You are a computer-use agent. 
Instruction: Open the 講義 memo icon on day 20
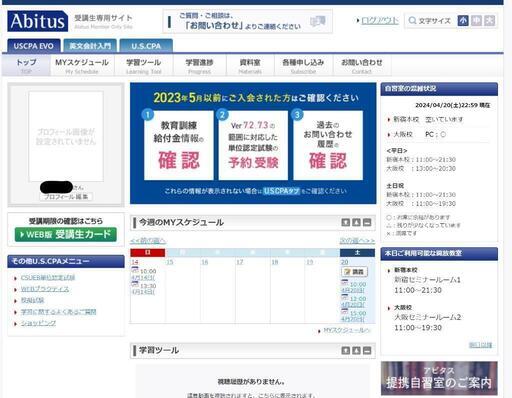(354, 272)
